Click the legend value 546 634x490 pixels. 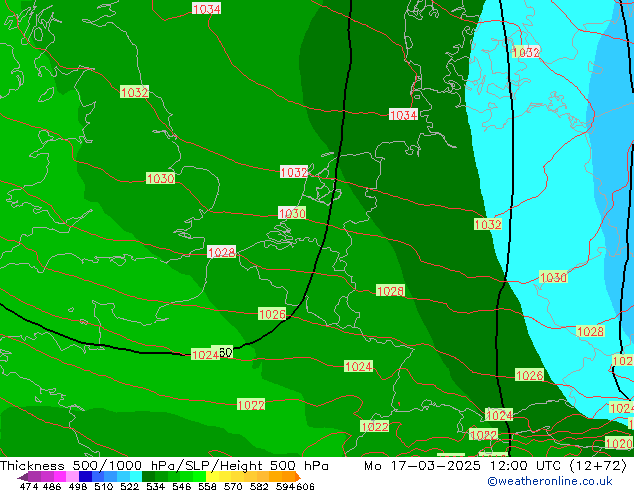182,486
